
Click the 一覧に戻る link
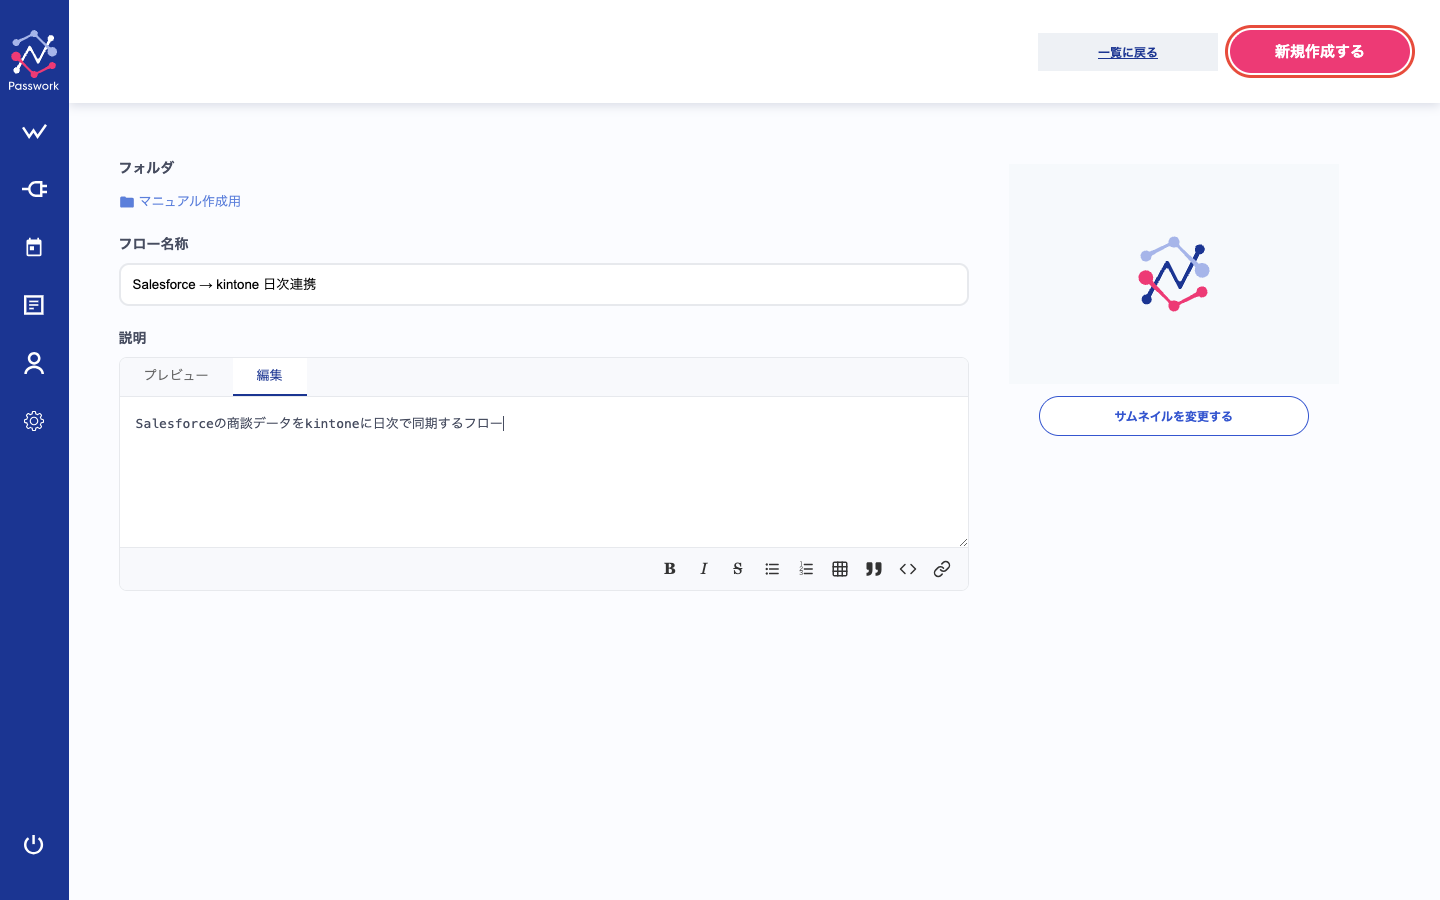coord(1128,53)
